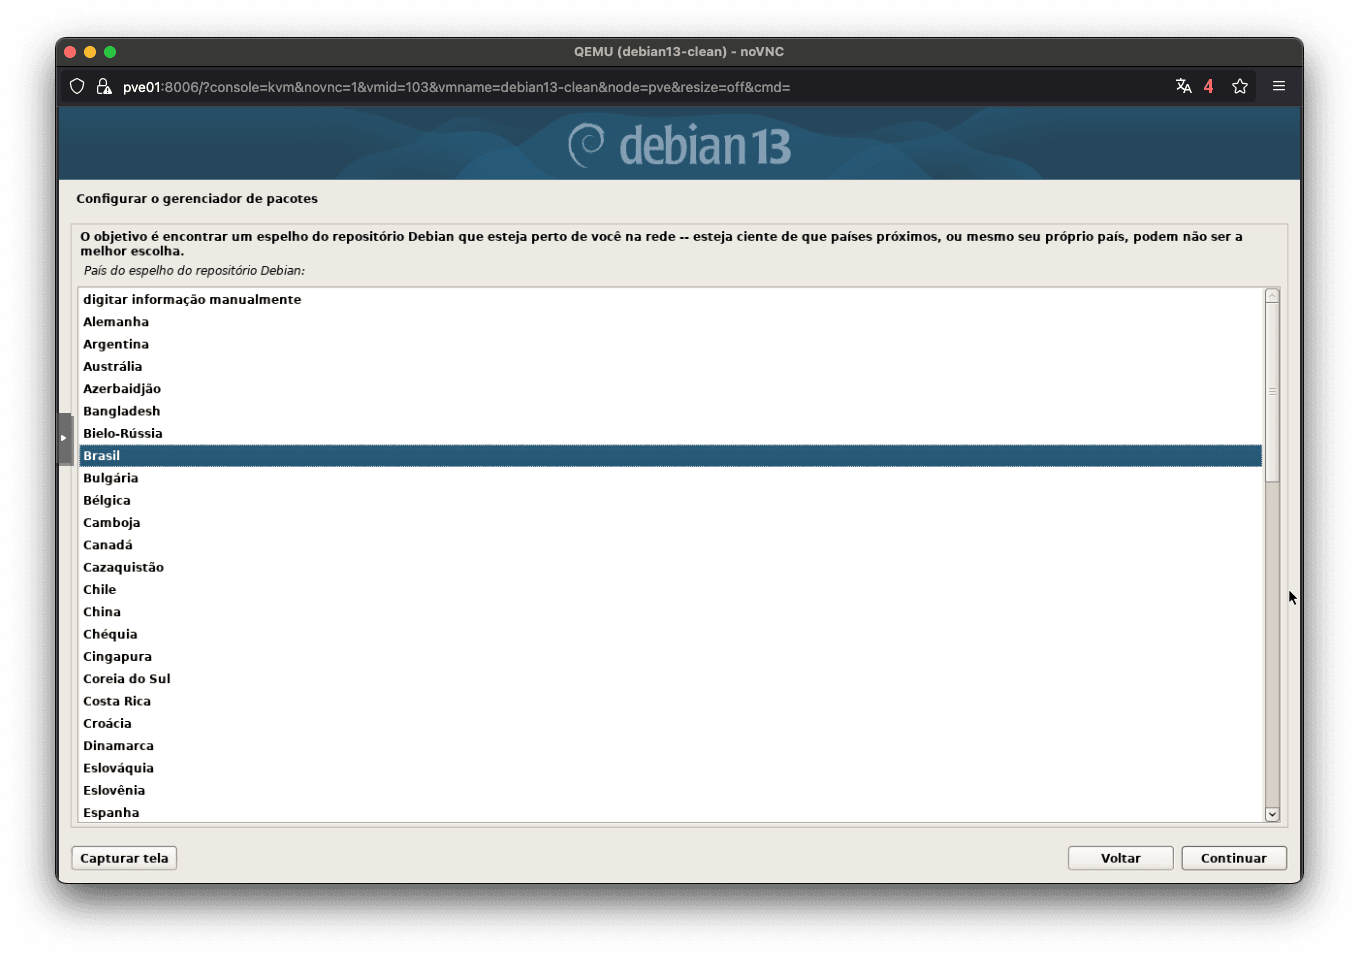
Task: Click the shield tracking protection icon
Action: pyautogui.click(x=77, y=87)
